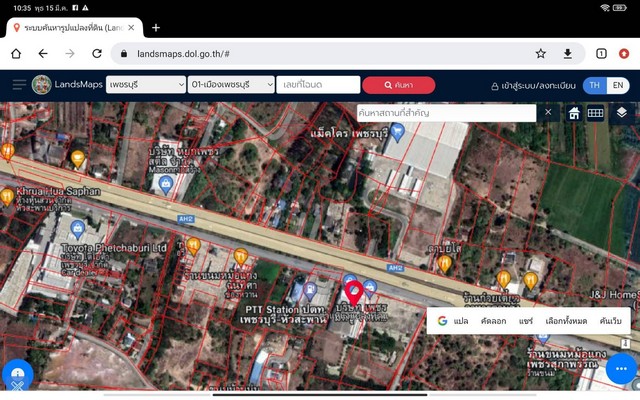Viewport: 640px width, 400px height.
Task: Open a new browser tab
Action: pos(156,28)
